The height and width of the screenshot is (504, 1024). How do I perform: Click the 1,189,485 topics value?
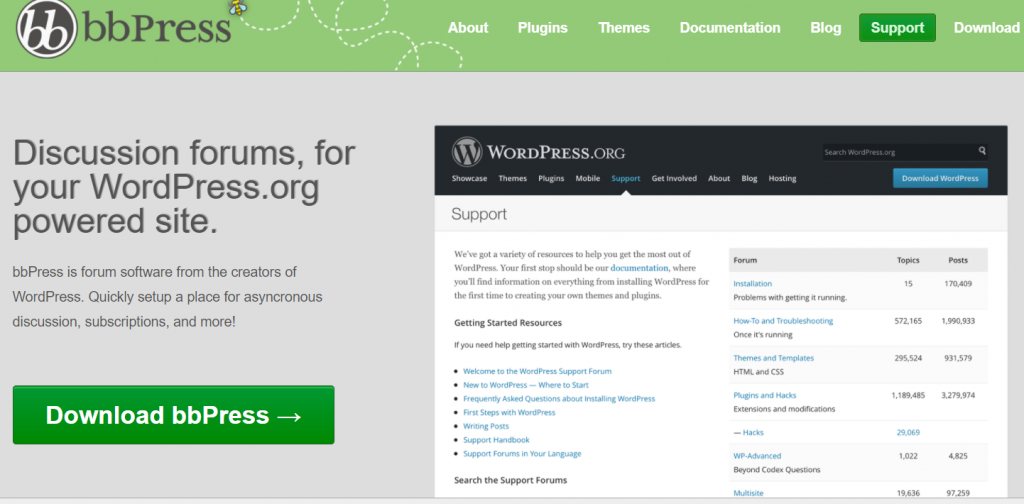tap(908, 395)
